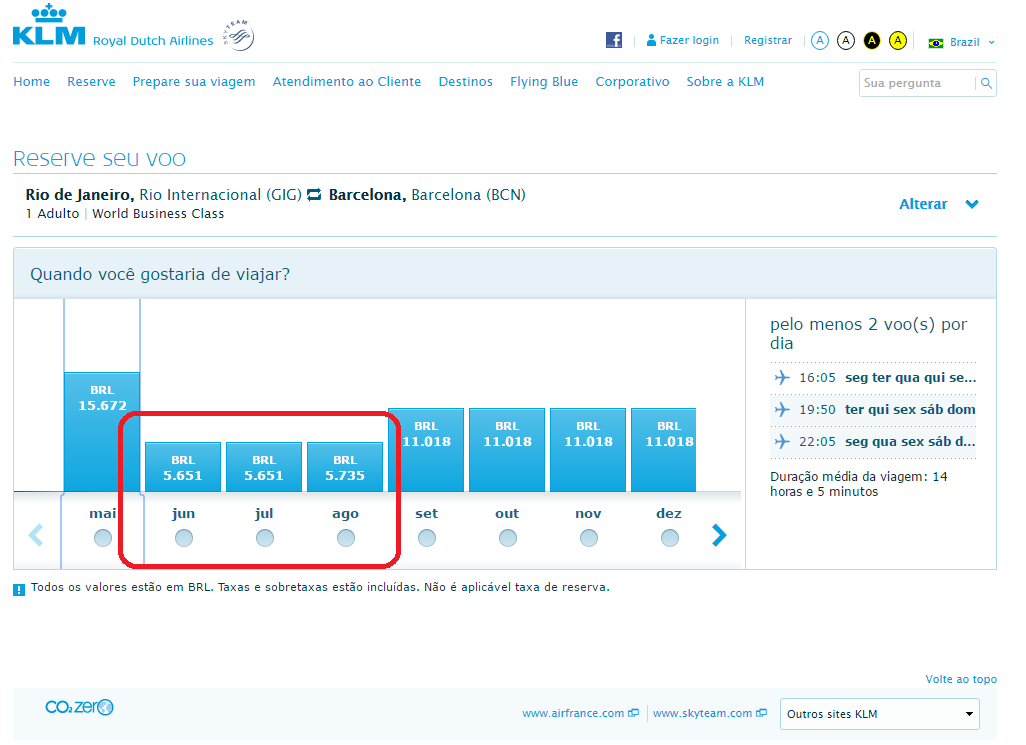Open the Destinos menu item
The height and width of the screenshot is (745, 1026).
(465, 82)
